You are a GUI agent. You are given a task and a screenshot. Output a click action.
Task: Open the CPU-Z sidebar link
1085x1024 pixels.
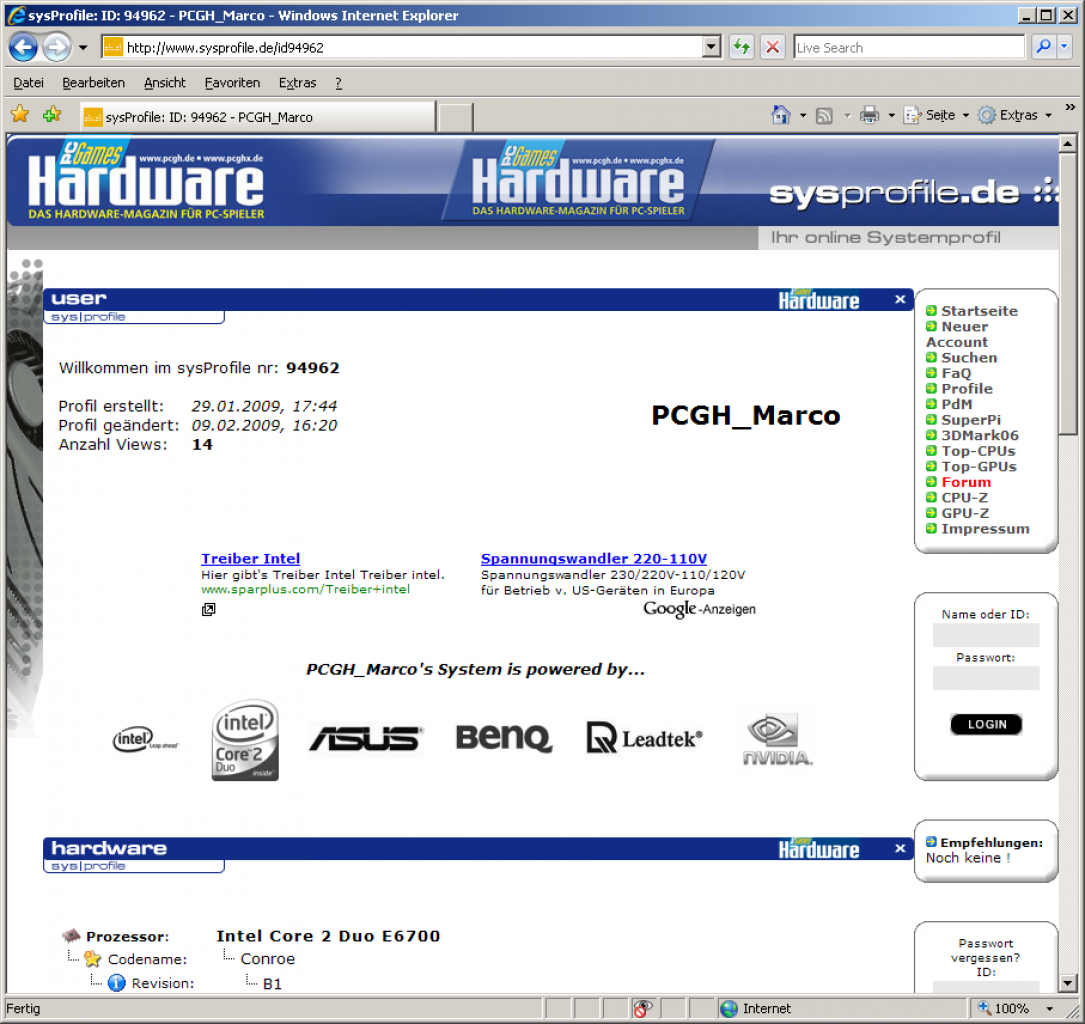tap(965, 497)
